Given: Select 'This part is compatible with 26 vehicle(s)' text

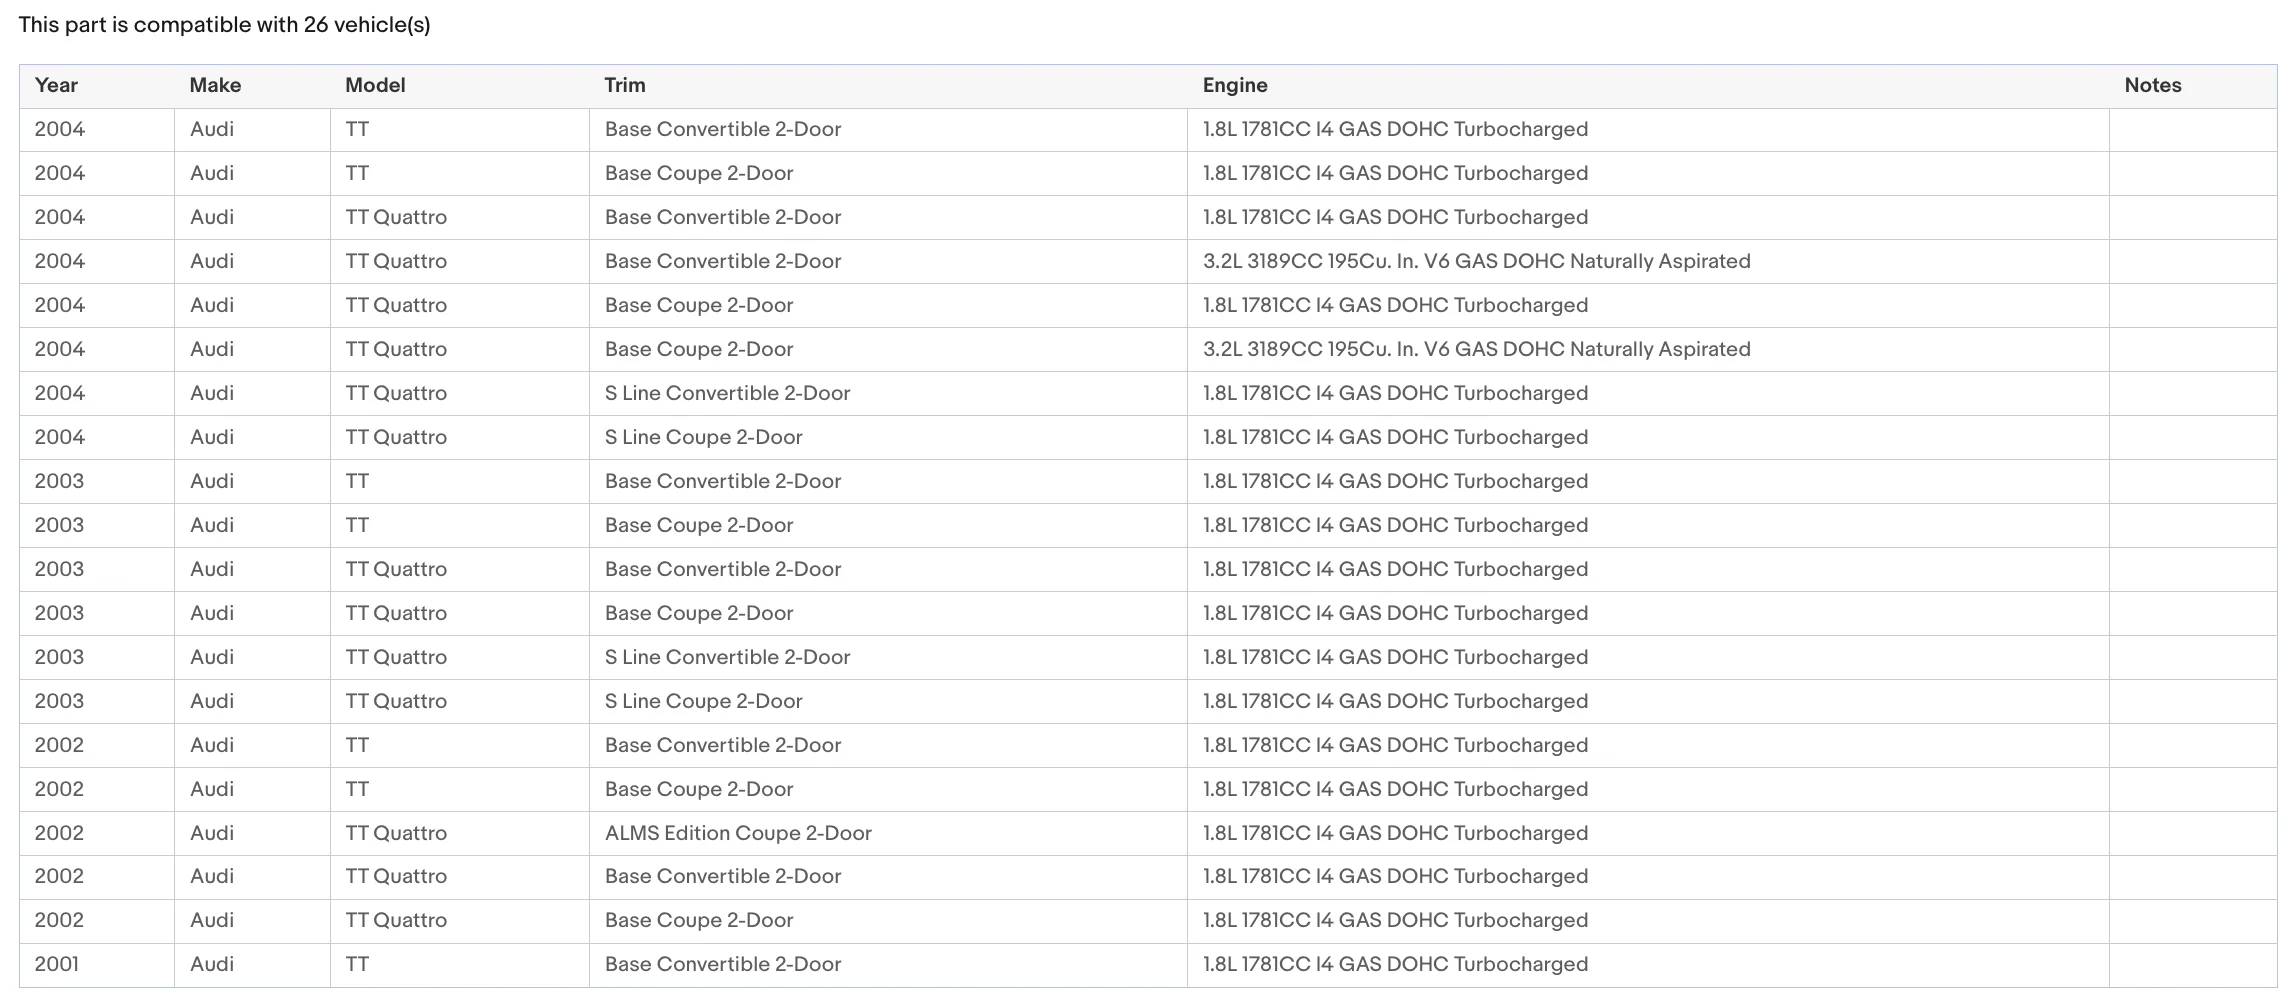Looking at the screenshot, I should (224, 25).
